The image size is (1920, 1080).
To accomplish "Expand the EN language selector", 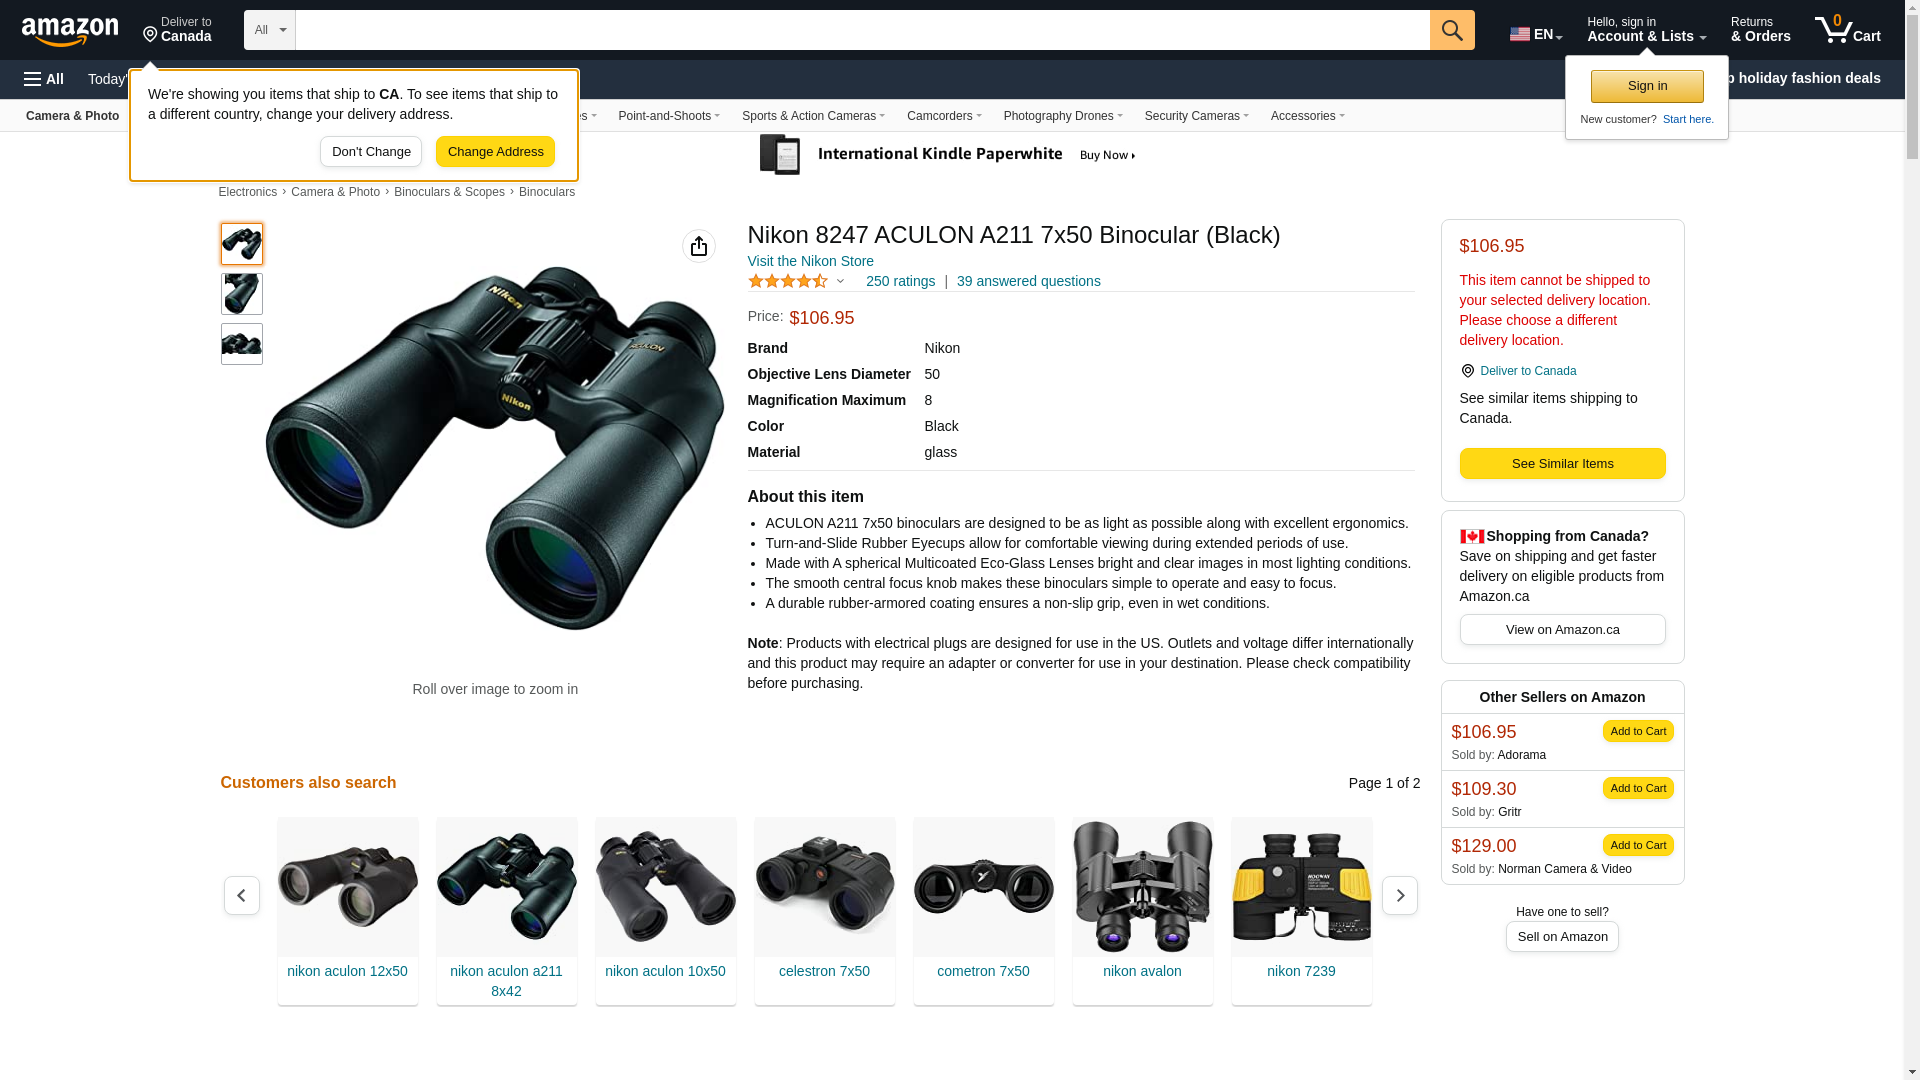I will tap(1536, 34).
